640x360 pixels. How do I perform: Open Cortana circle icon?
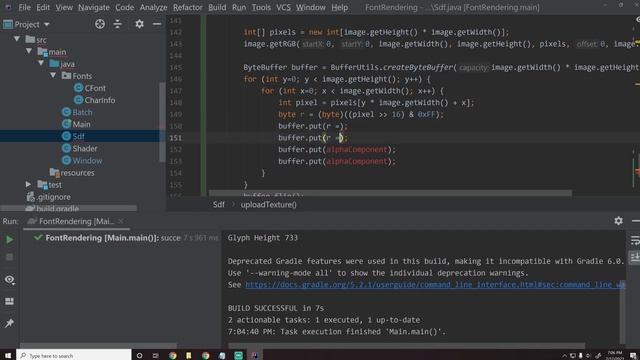tap(139, 355)
